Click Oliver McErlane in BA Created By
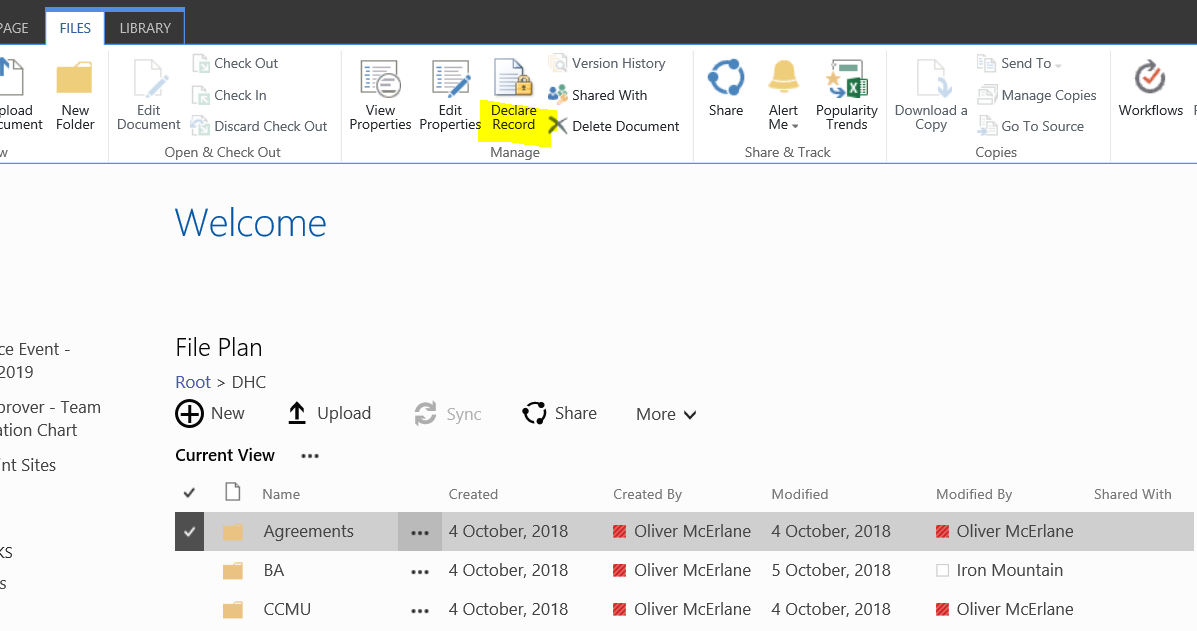1197x631 pixels. (x=692, y=571)
